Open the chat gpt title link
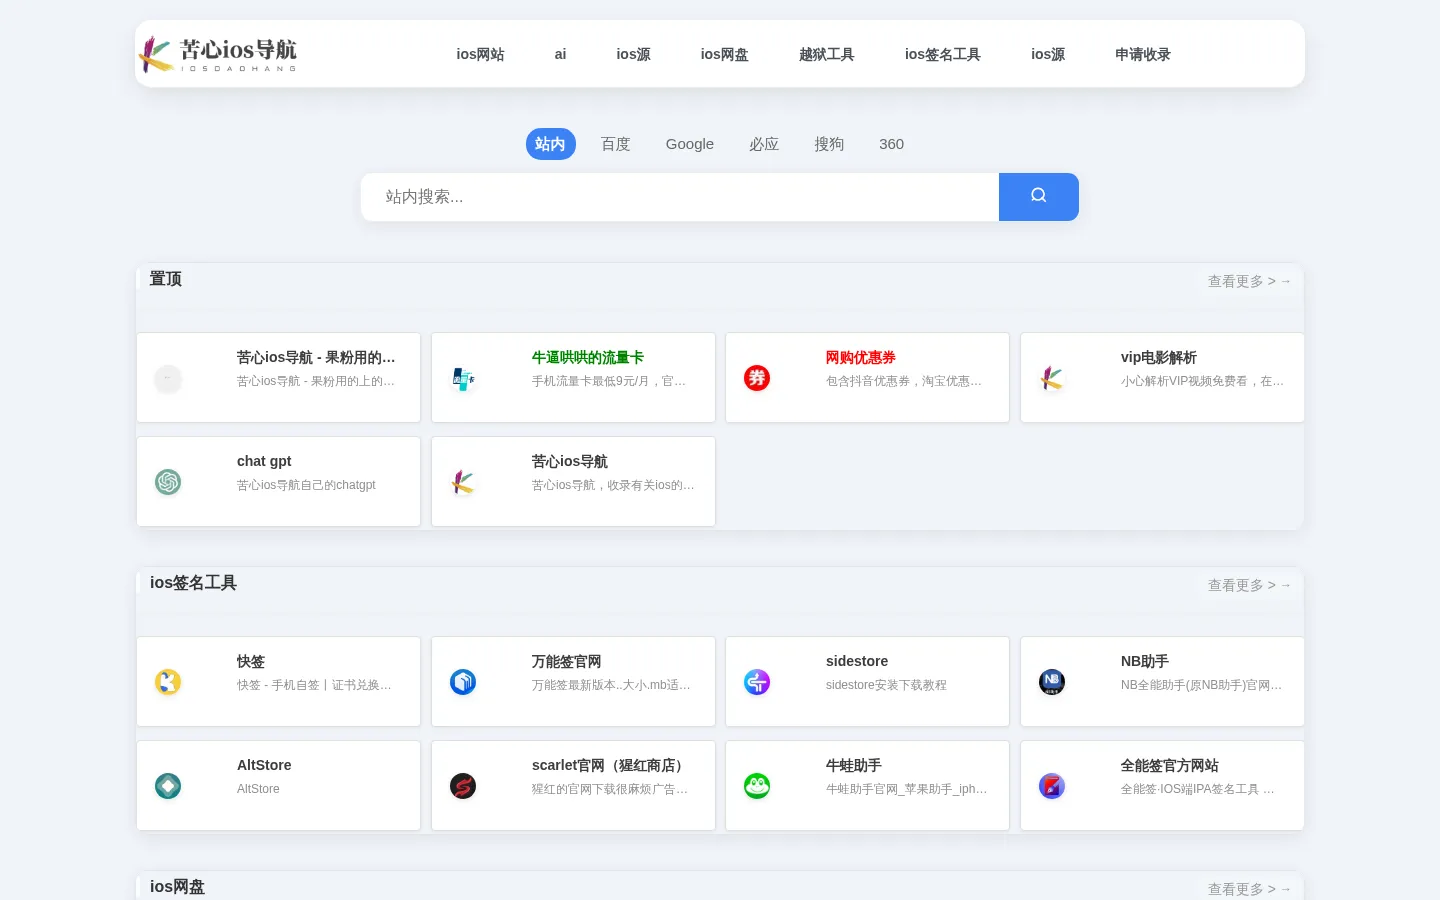Viewport: 1440px width, 900px height. click(x=264, y=461)
